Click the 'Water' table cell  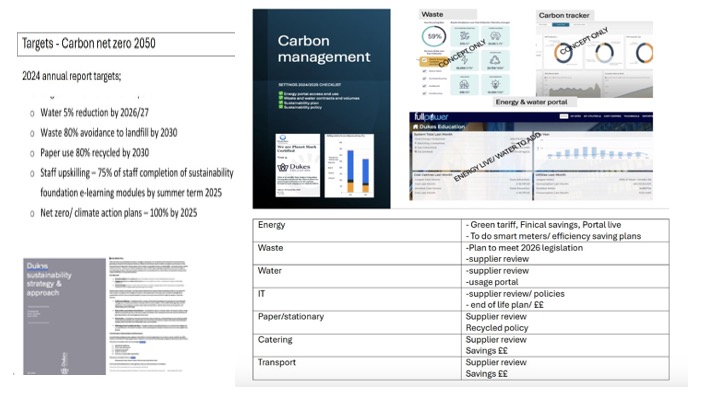pos(357,276)
